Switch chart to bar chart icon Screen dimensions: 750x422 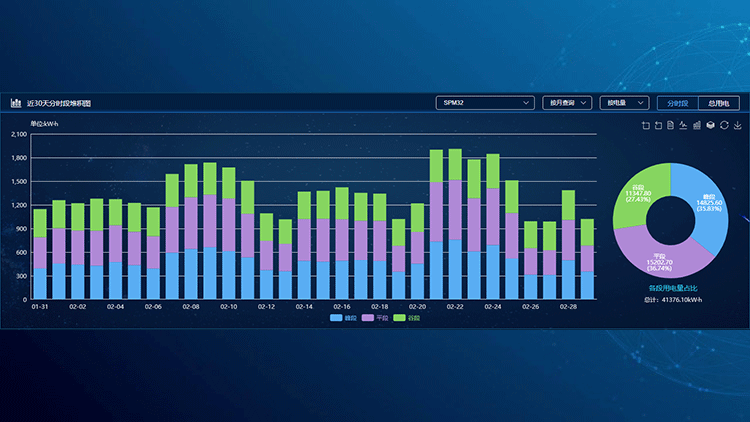click(696, 125)
